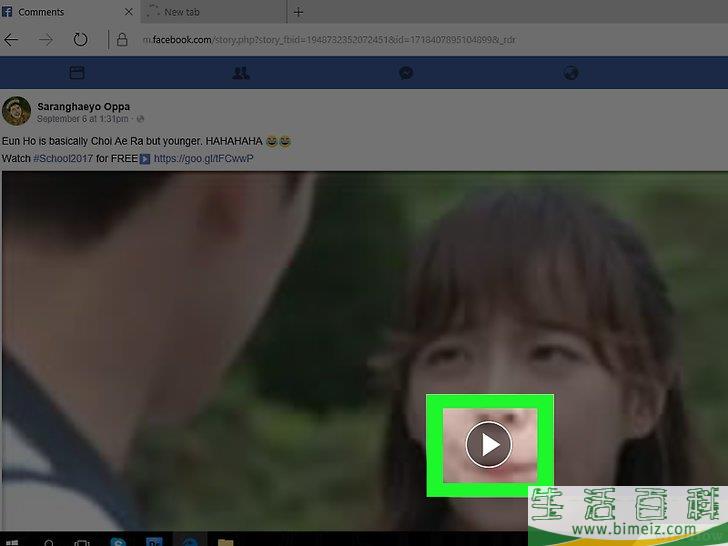Open Facebook News Feed icon

(77, 72)
